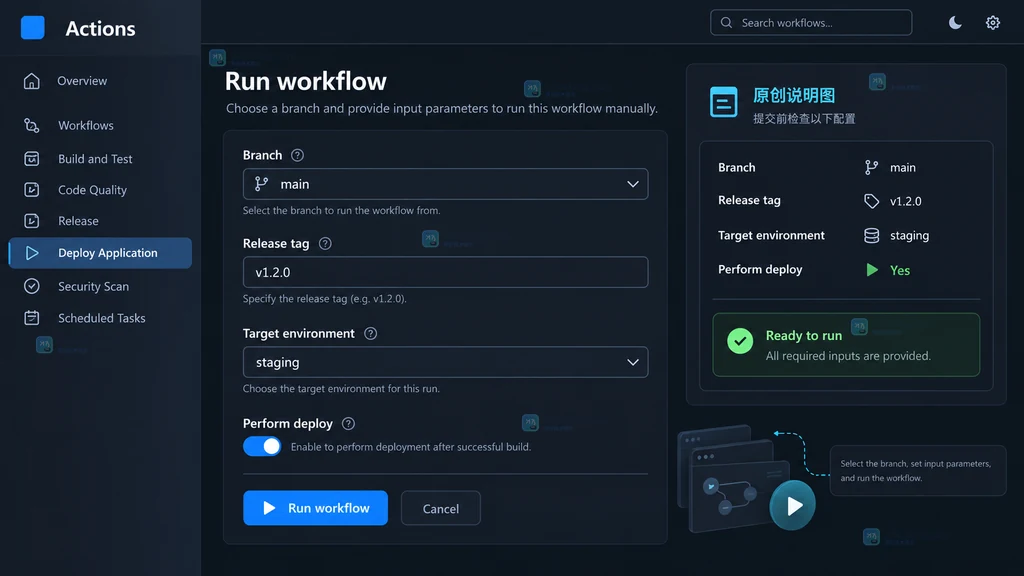
Task: Click the Overview home icon
Action: pos(31,81)
